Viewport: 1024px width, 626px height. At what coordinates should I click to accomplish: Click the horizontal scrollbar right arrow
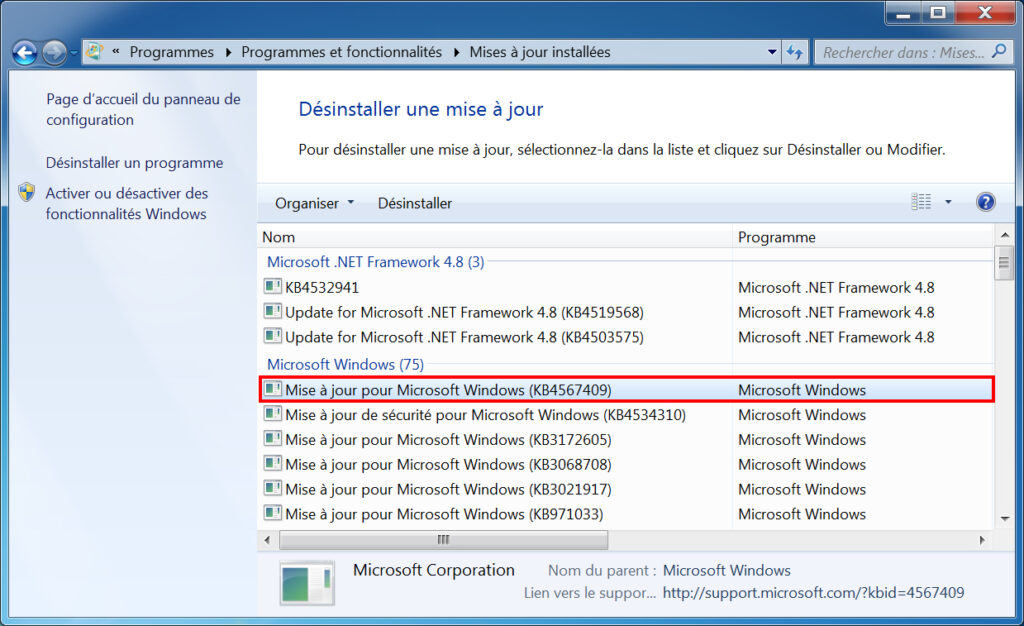pos(982,540)
